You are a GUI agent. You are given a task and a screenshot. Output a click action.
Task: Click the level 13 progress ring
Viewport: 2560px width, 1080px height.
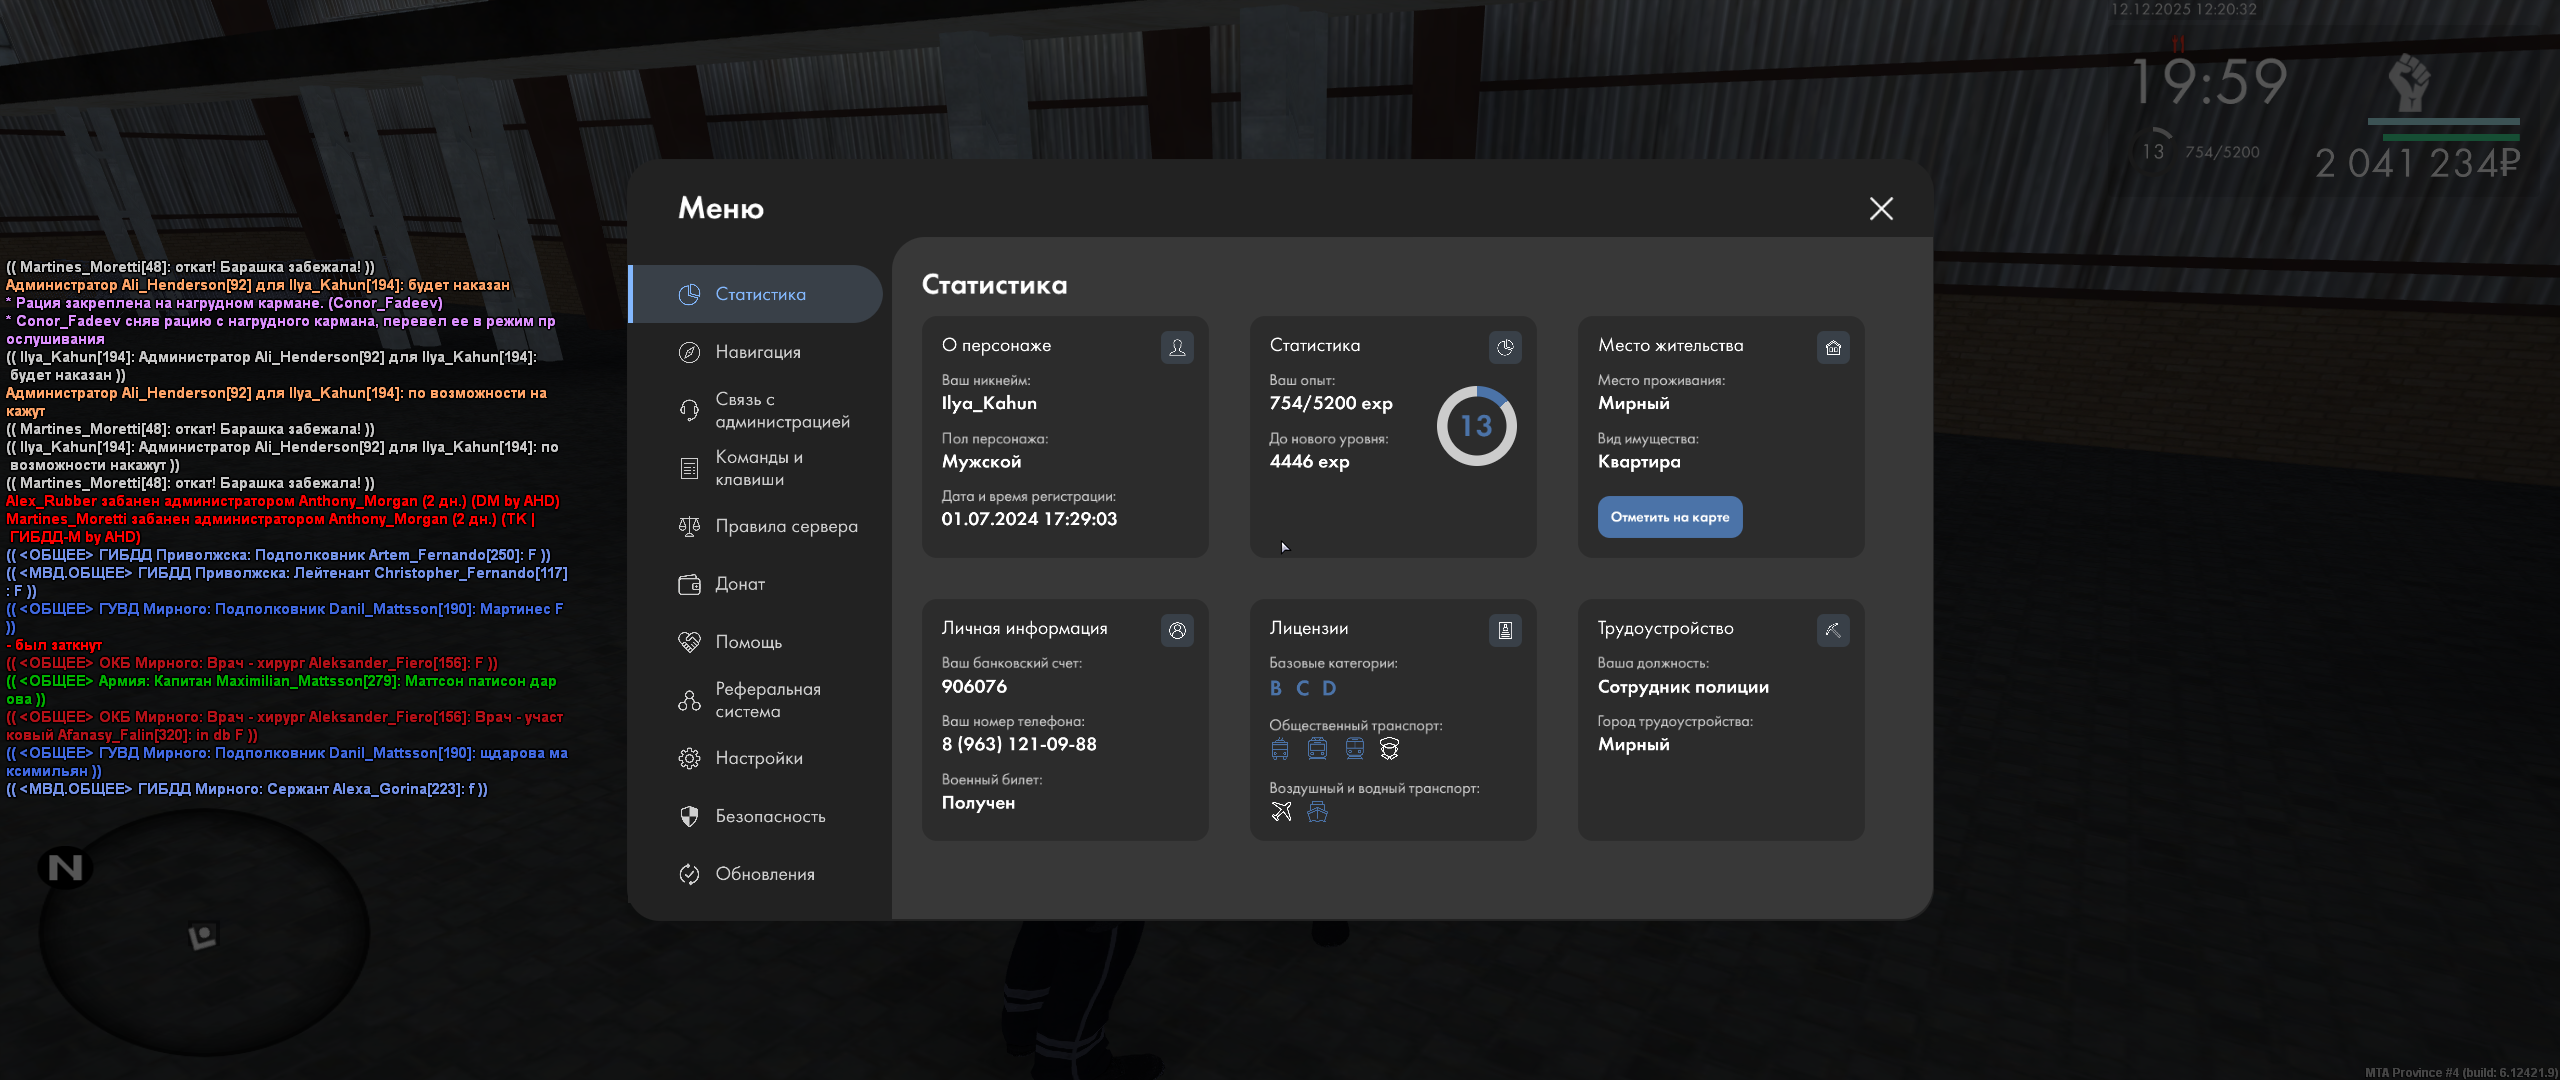tap(1476, 426)
